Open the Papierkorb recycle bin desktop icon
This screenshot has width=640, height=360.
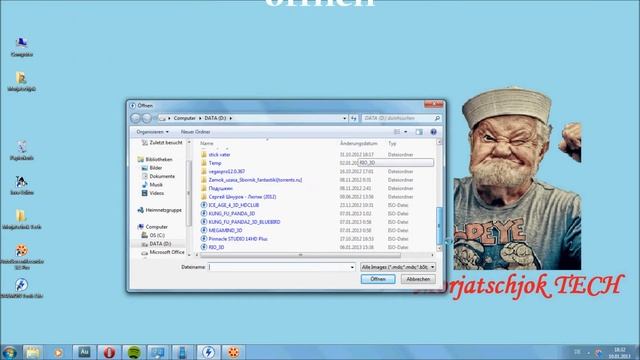[22, 150]
